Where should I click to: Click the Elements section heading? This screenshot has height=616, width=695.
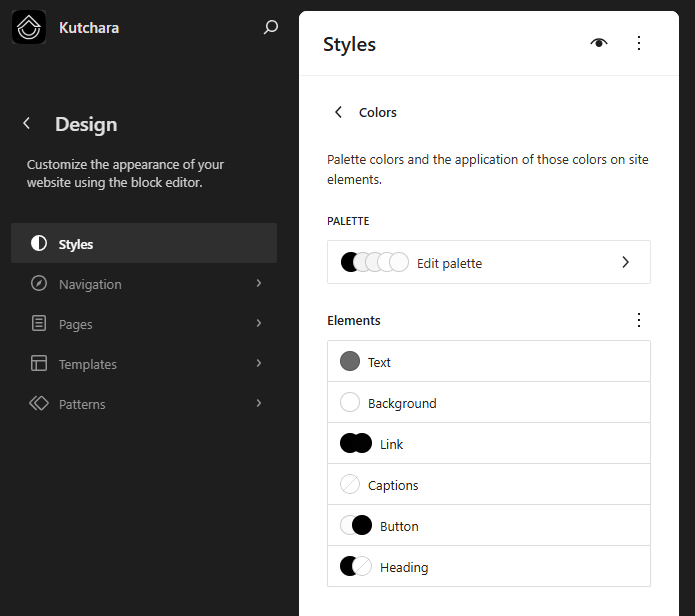354,320
